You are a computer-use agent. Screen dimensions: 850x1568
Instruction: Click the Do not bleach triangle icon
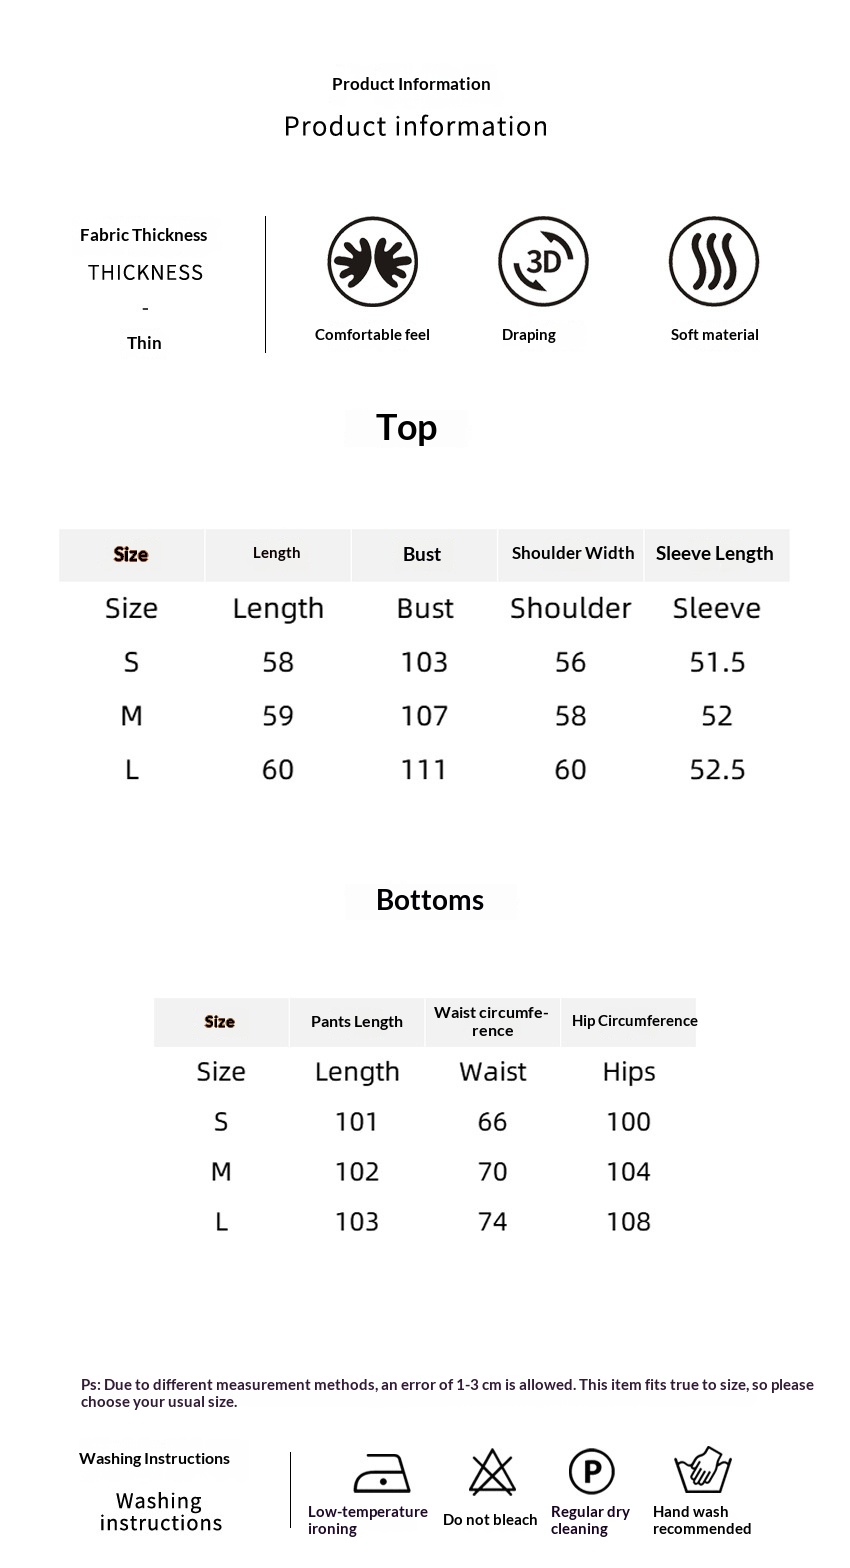coord(492,1473)
